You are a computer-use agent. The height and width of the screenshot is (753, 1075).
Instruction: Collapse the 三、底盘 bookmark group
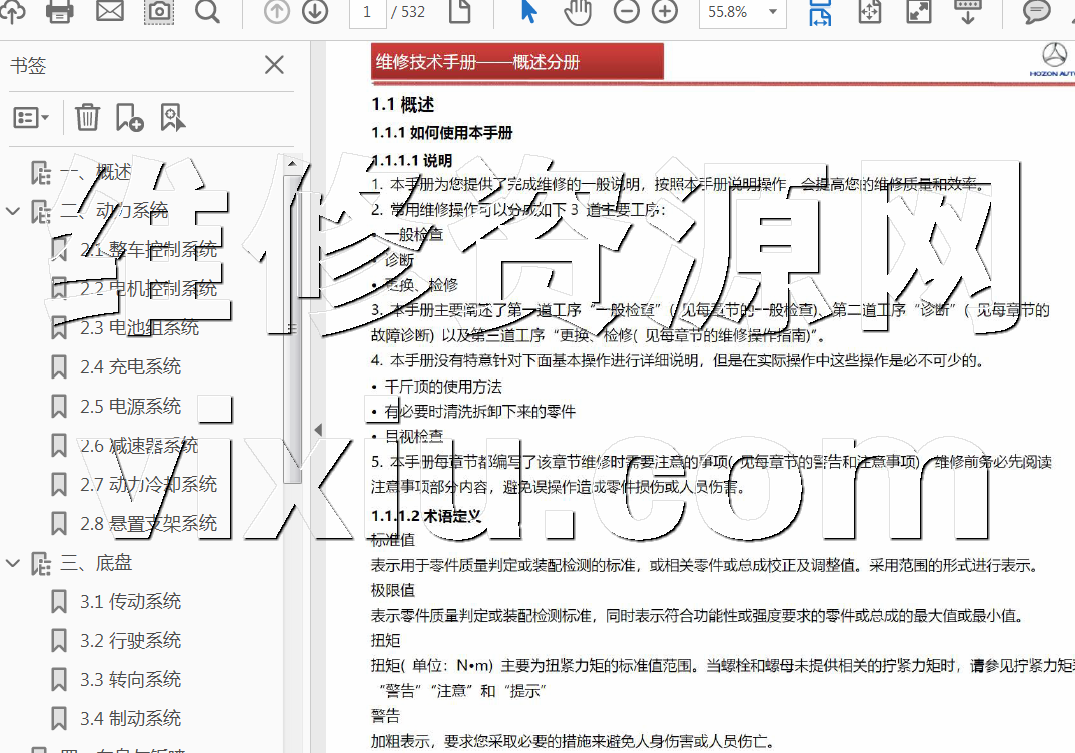pyautogui.click(x=13, y=563)
